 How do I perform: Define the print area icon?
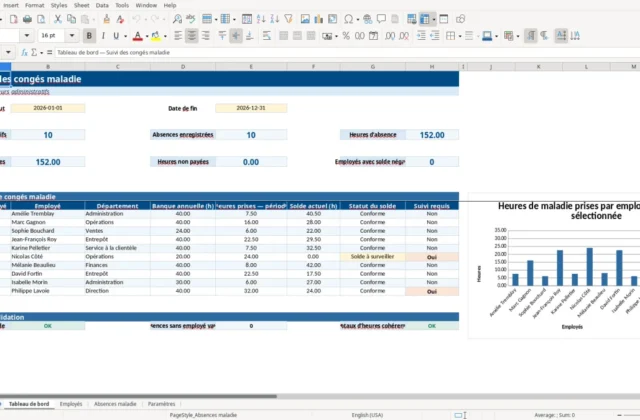click(411, 19)
